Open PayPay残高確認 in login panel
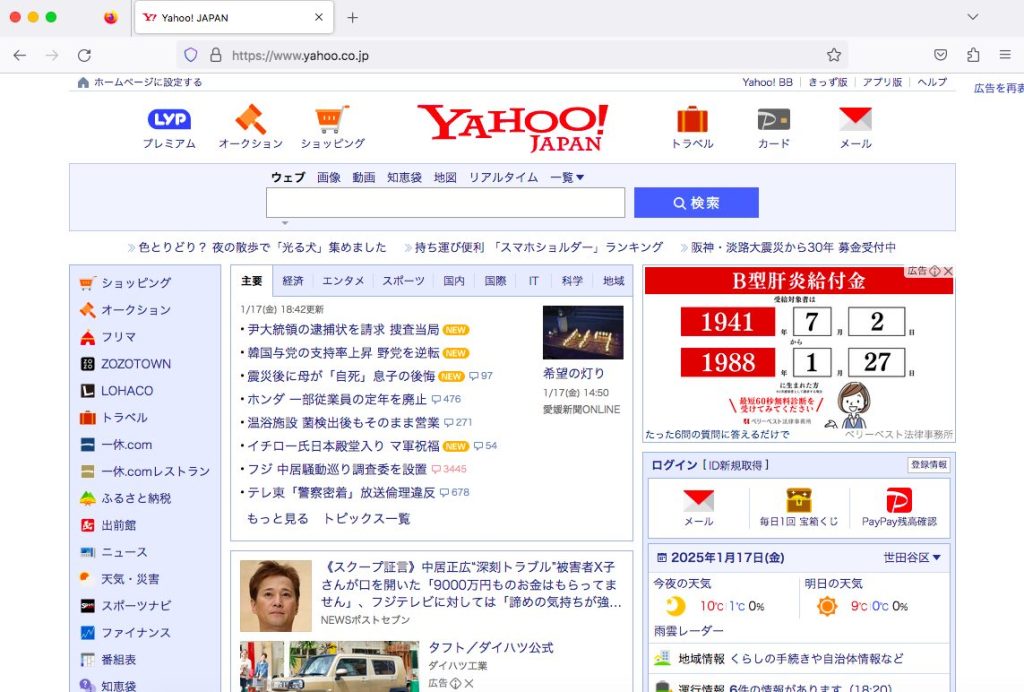Image resolution: width=1024 pixels, height=692 pixels. click(x=899, y=508)
